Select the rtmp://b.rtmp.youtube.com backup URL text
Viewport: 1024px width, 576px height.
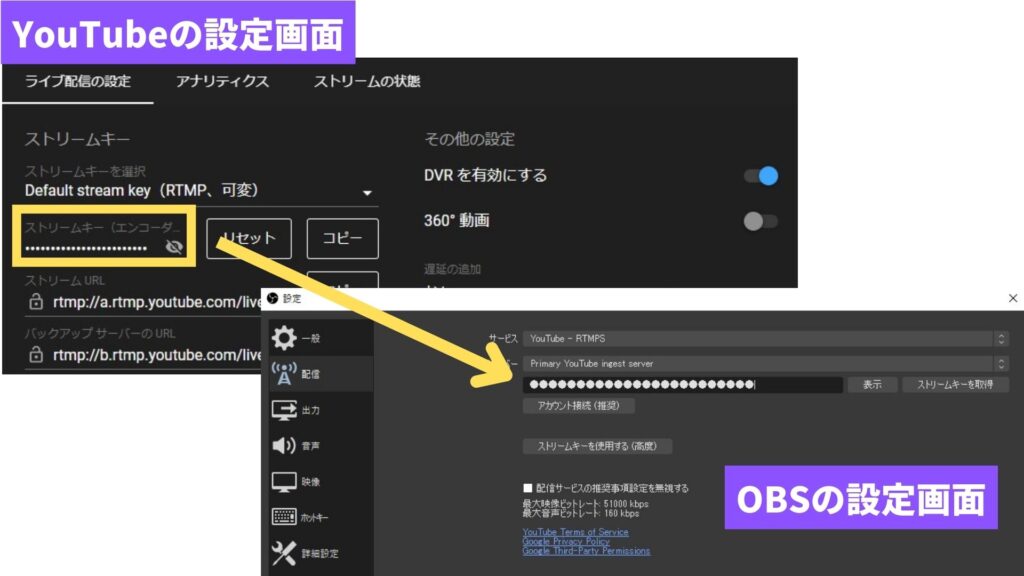coord(157,355)
